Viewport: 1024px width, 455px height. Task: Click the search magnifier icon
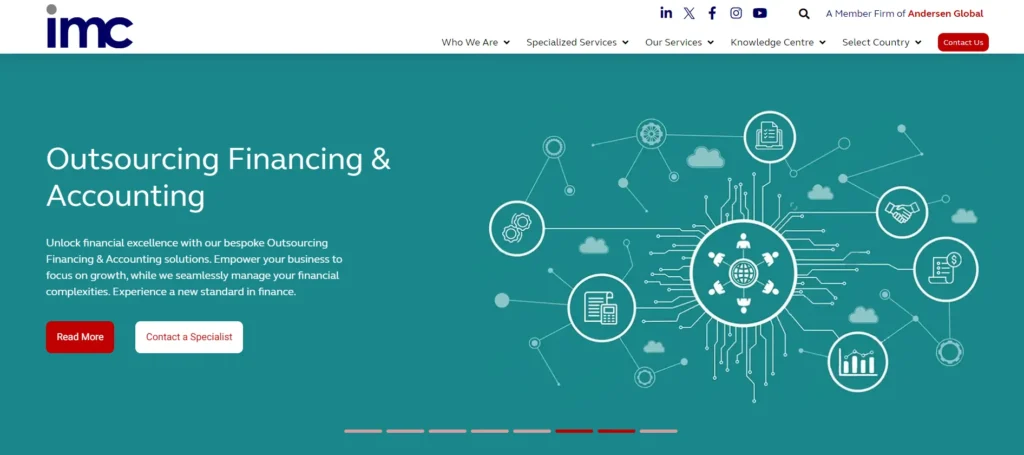tap(804, 14)
